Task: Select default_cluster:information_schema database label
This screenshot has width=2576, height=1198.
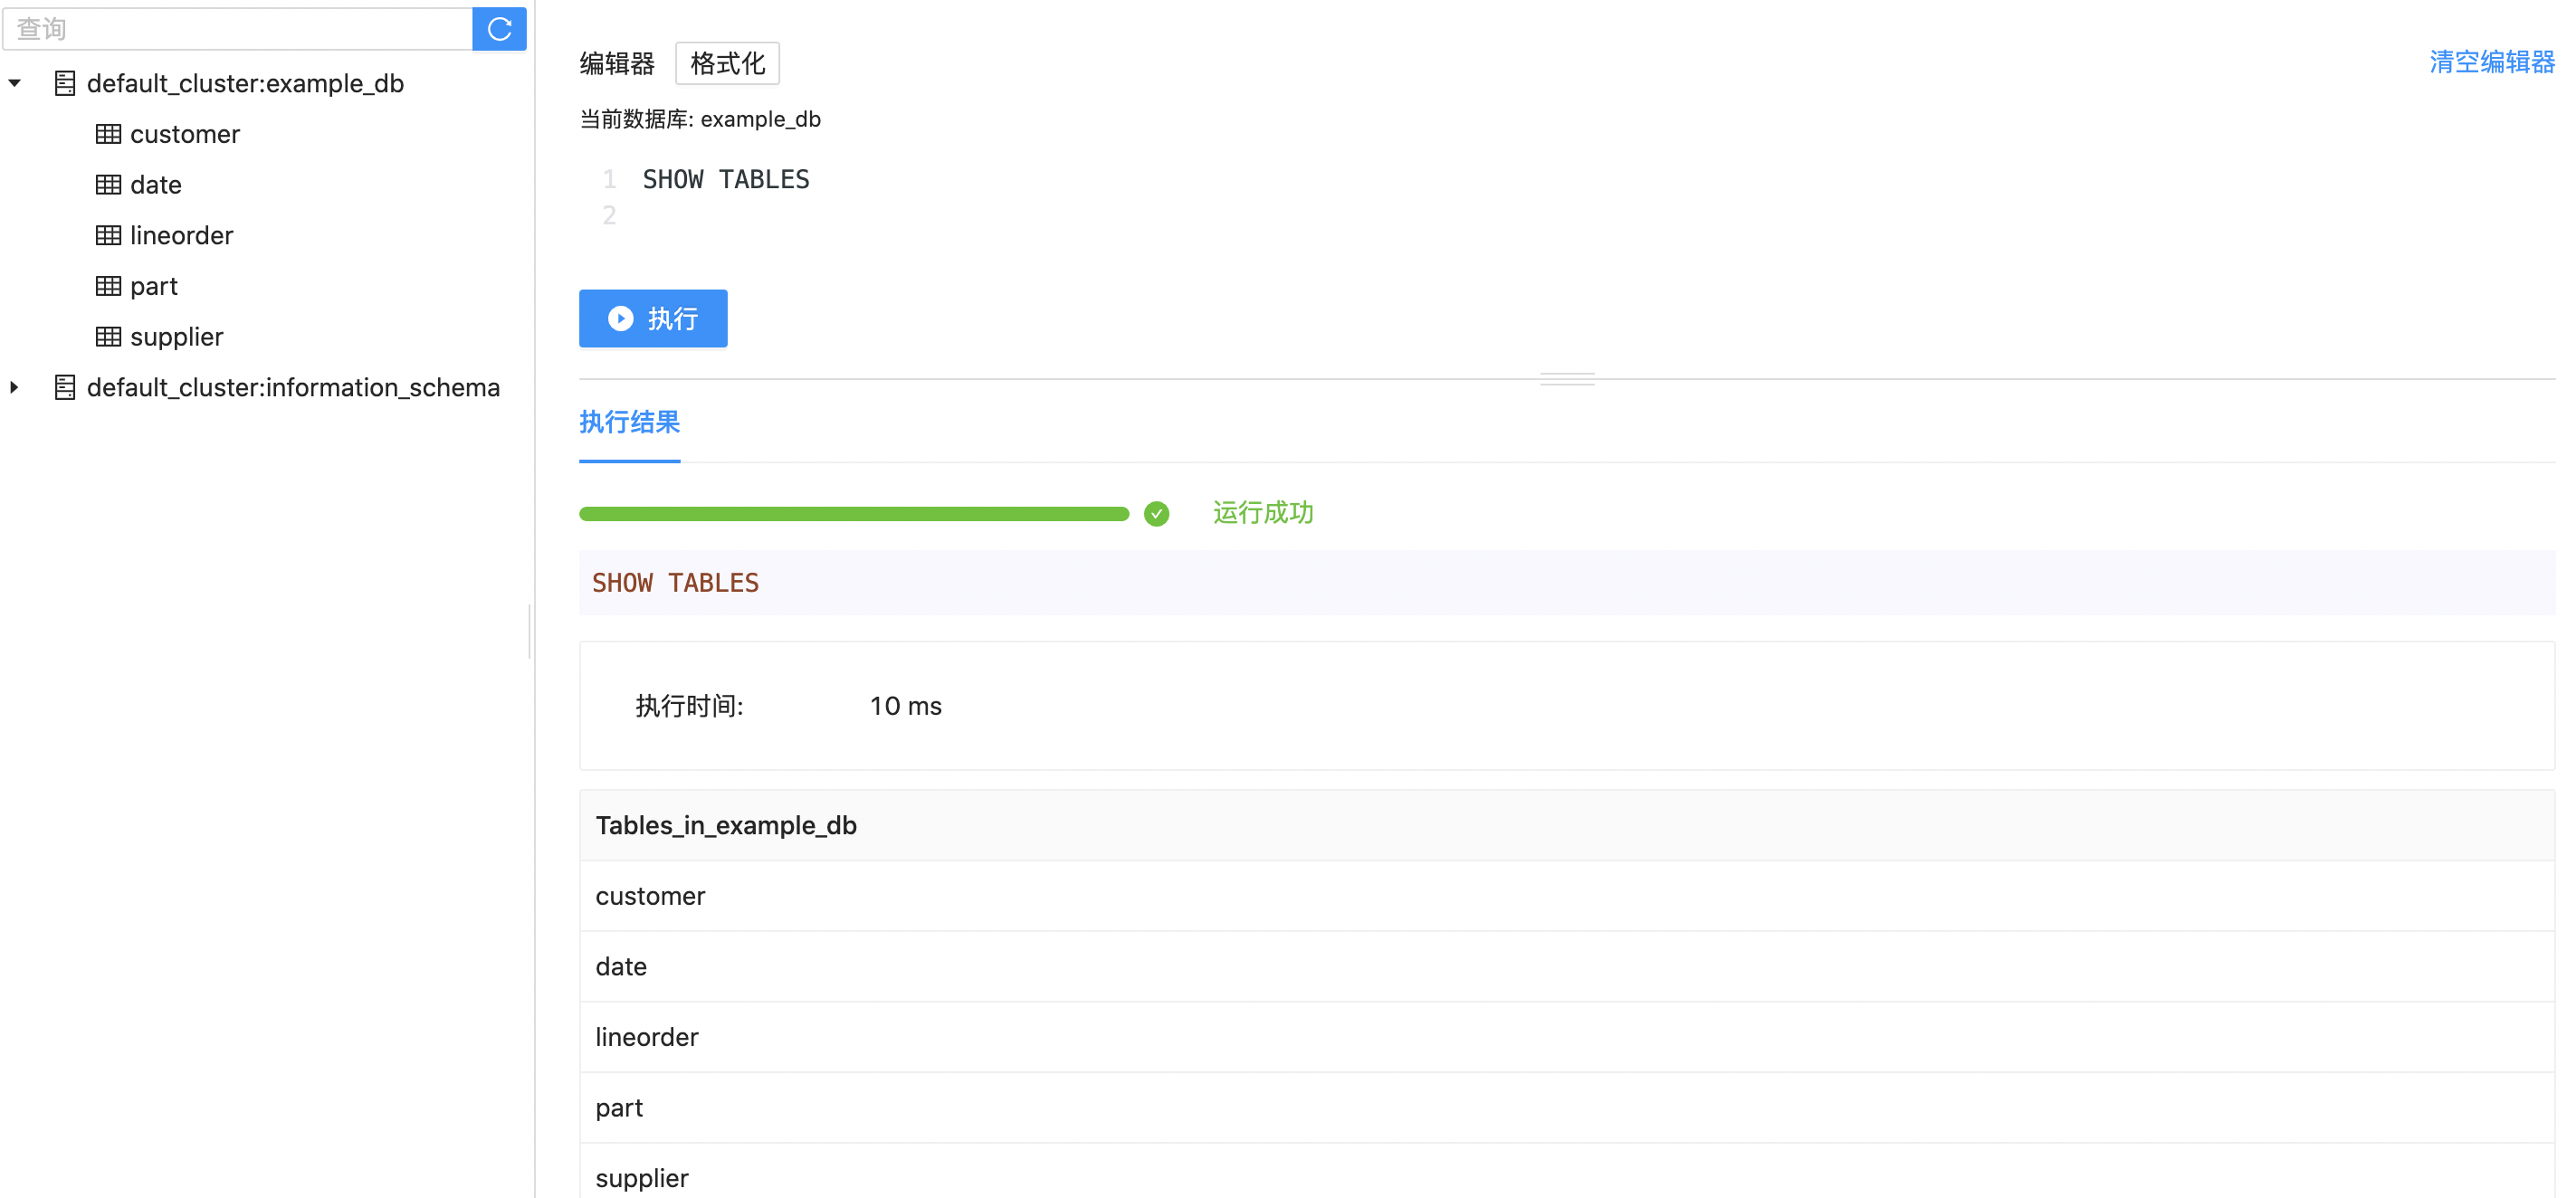Action: (293, 387)
